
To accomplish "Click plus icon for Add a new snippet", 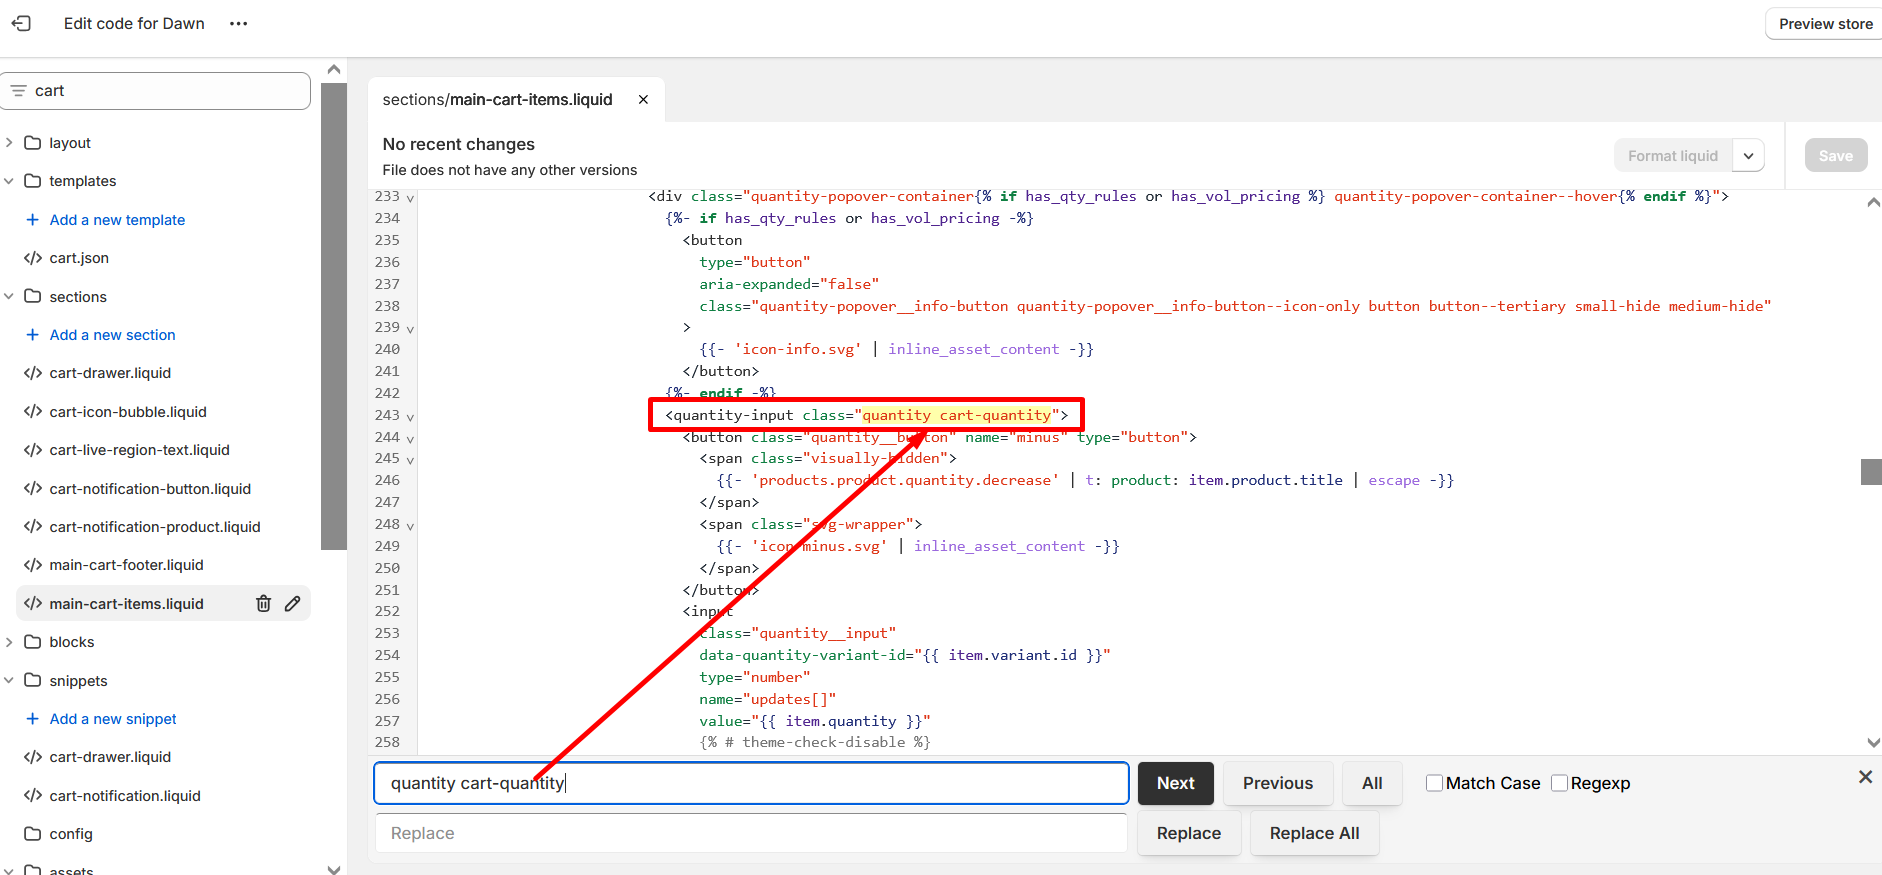I will [33, 718].
